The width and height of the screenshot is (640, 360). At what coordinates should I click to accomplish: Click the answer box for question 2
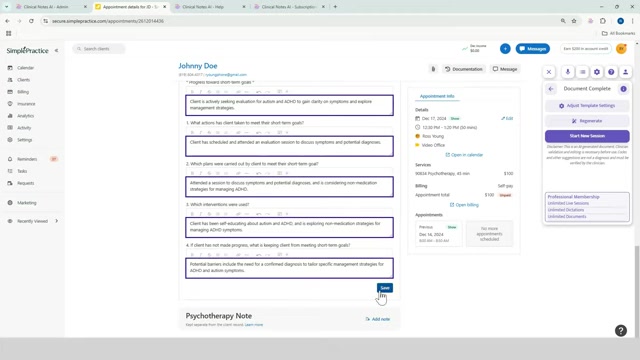click(x=289, y=187)
